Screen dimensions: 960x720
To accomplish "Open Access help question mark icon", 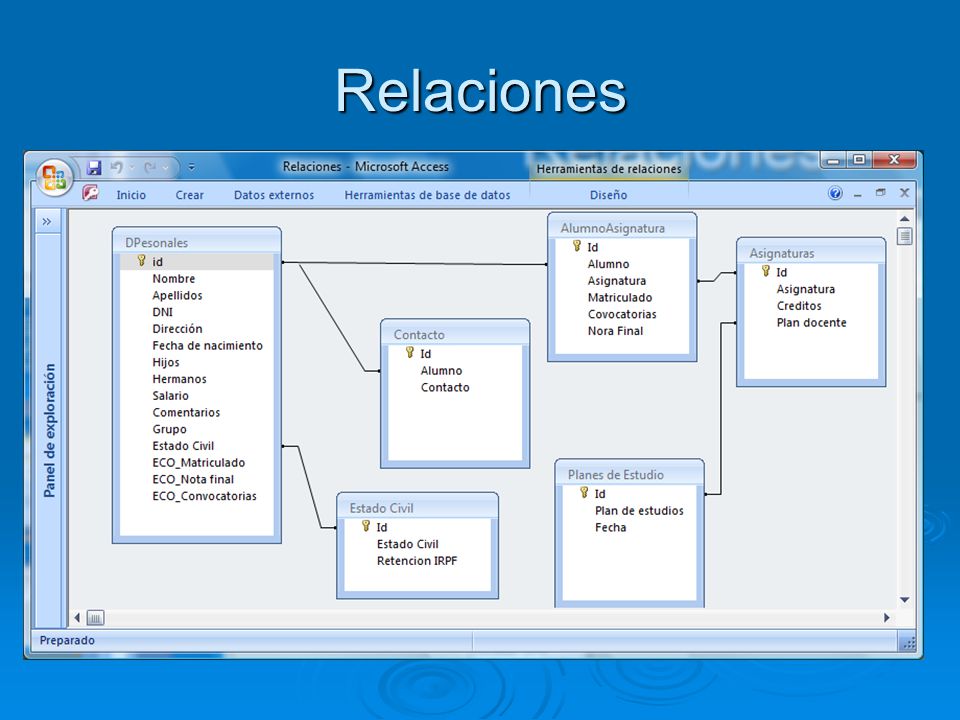I will [x=835, y=193].
